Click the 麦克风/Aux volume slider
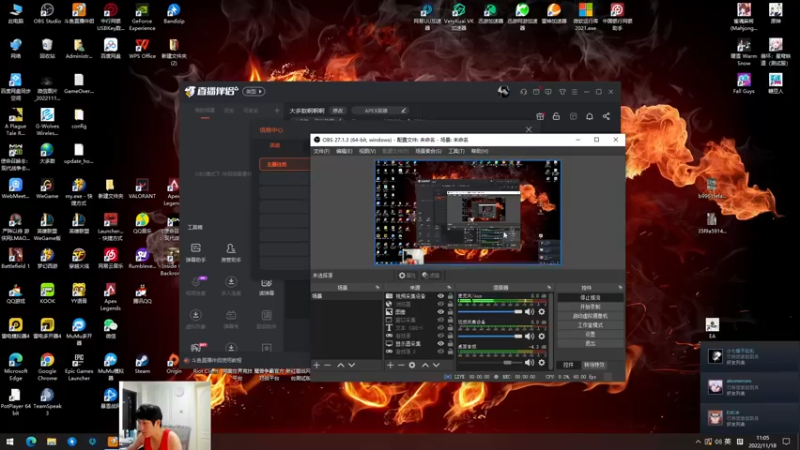 (490, 312)
